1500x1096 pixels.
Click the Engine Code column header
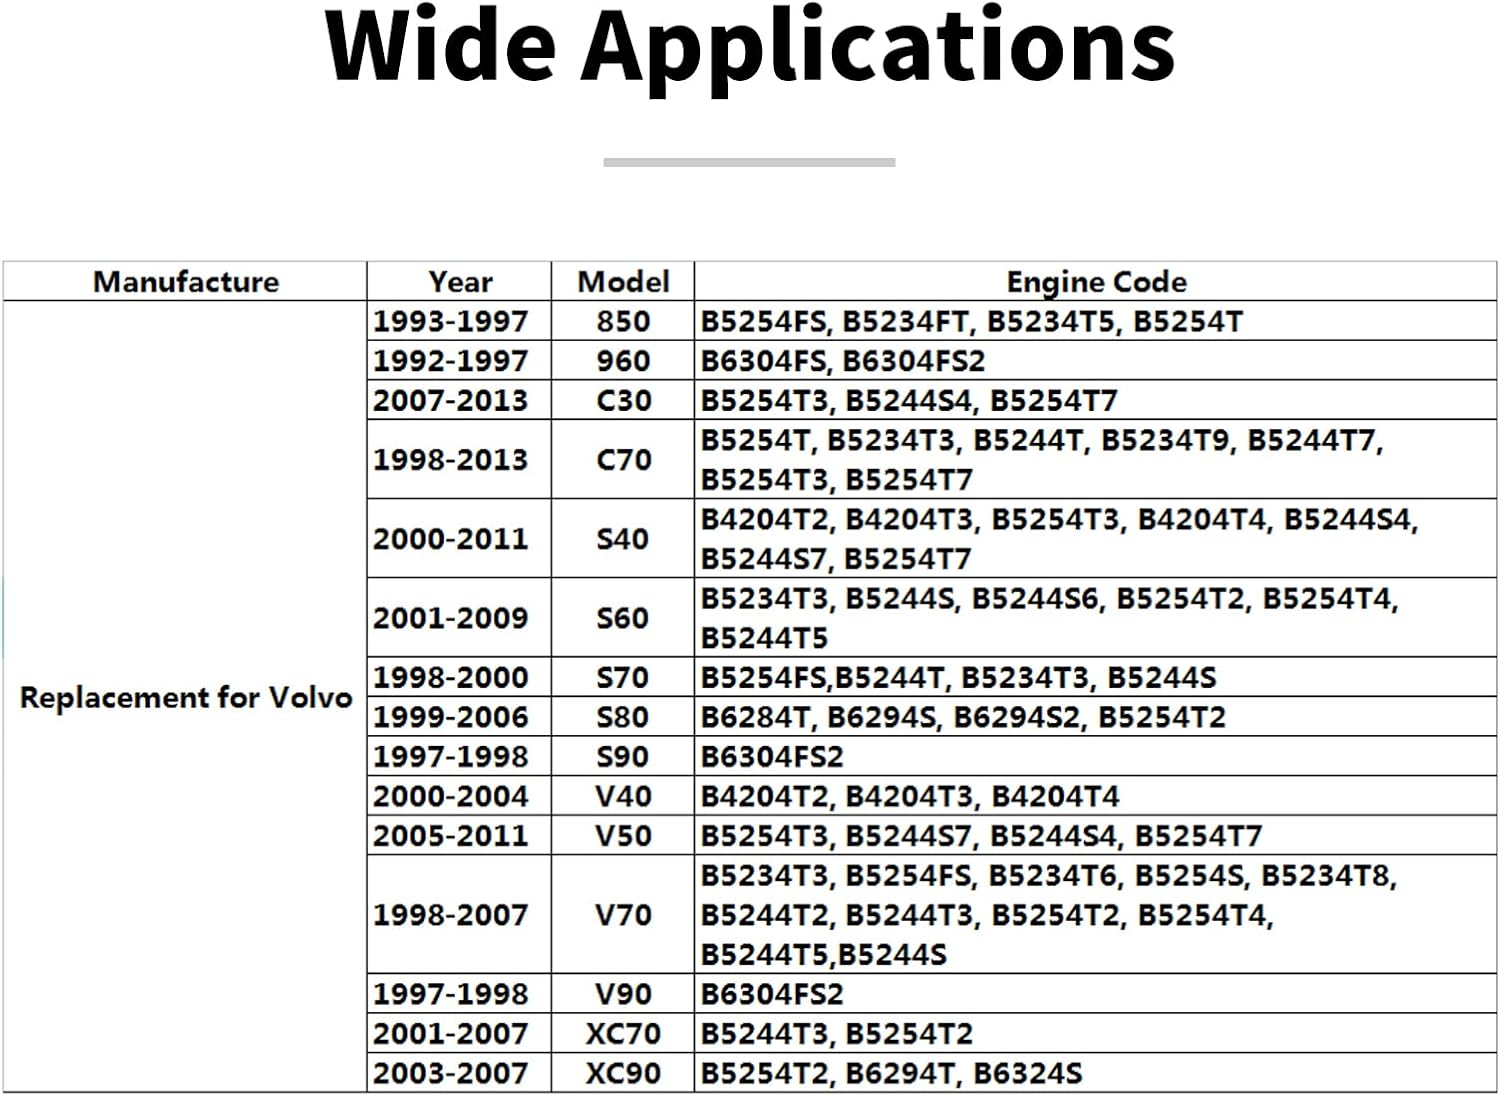(x=1096, y=282)
